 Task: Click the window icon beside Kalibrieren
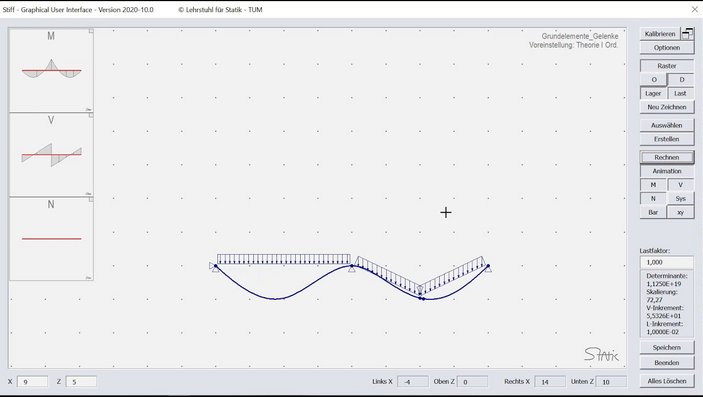pos(687,34)
